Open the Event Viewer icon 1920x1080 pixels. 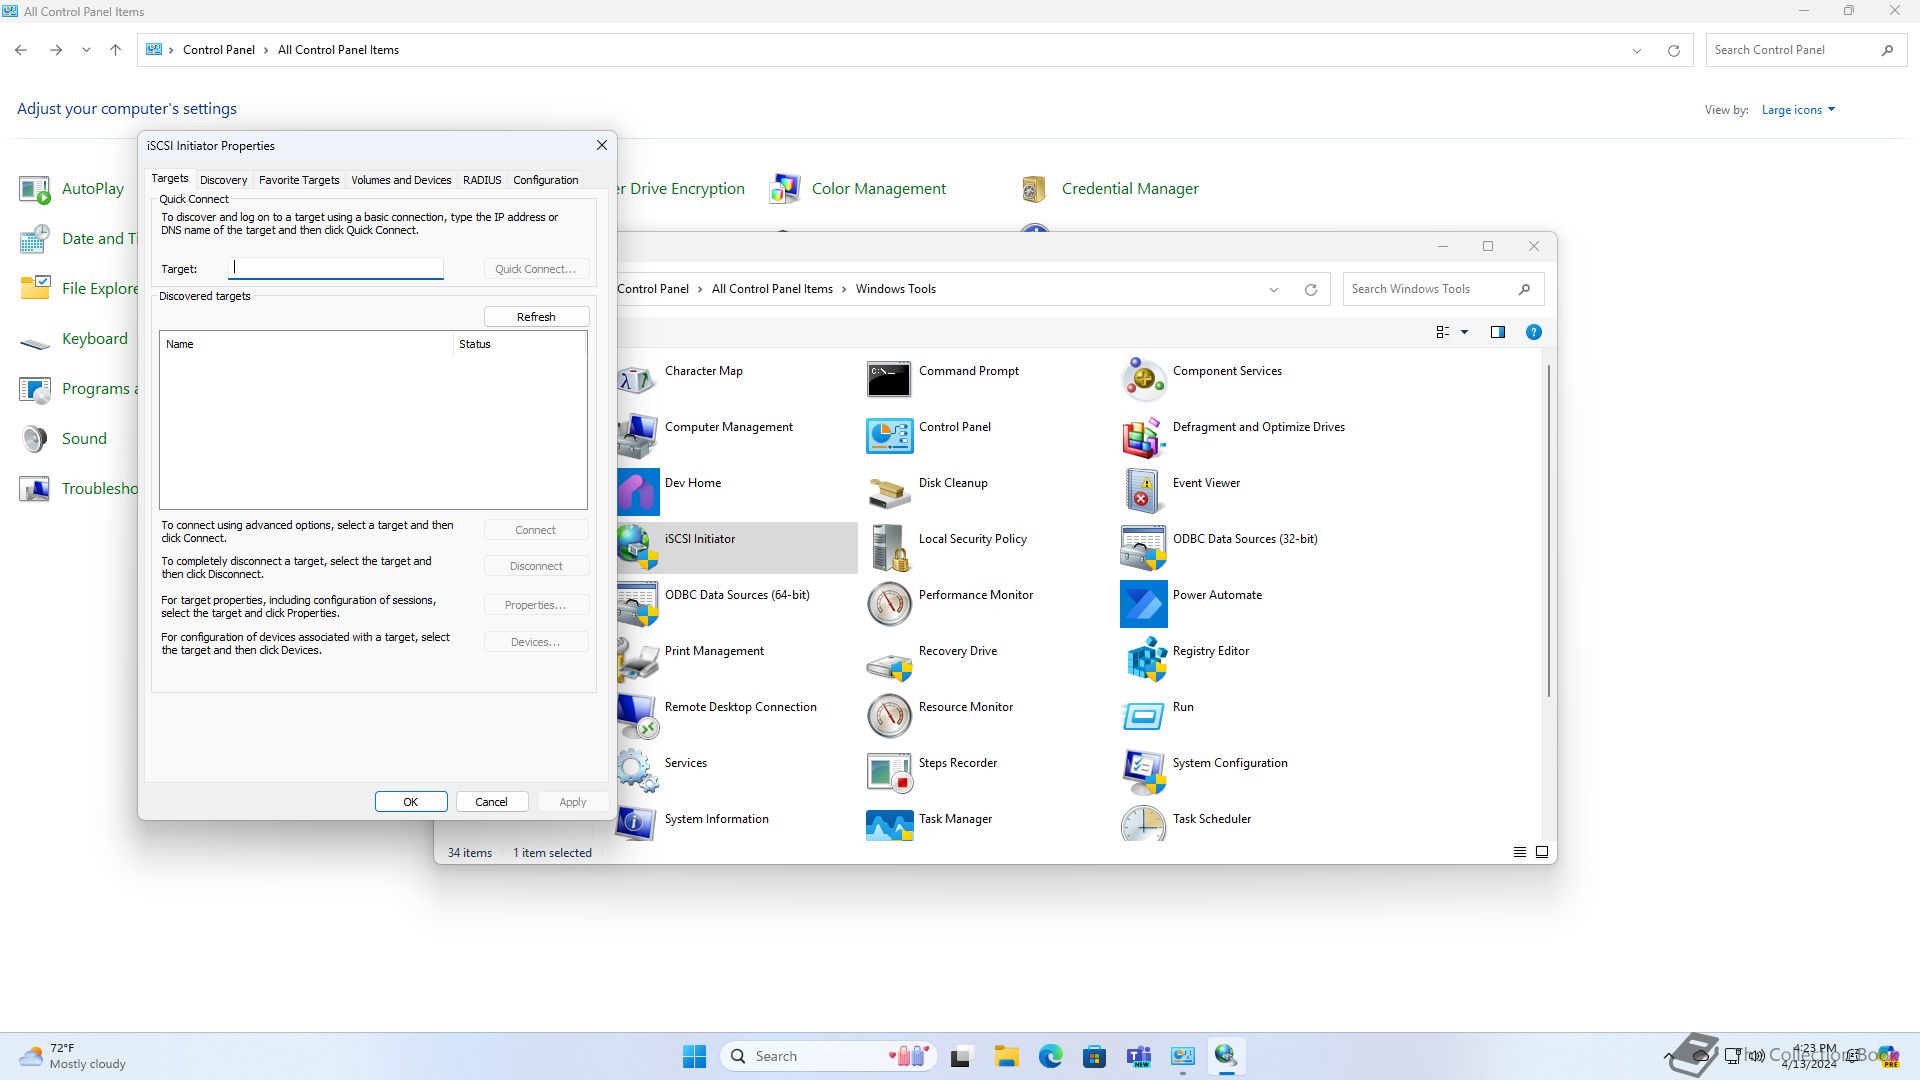click(1143, 491)
